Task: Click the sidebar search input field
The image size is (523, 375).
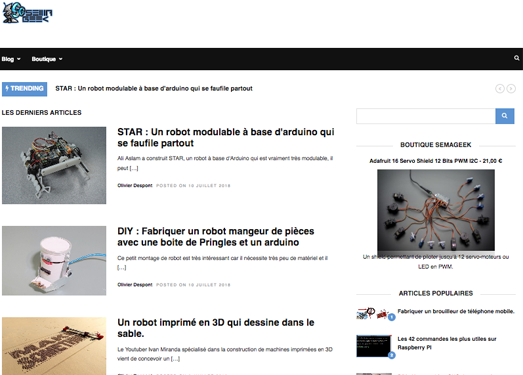Action: coord(426,116)
